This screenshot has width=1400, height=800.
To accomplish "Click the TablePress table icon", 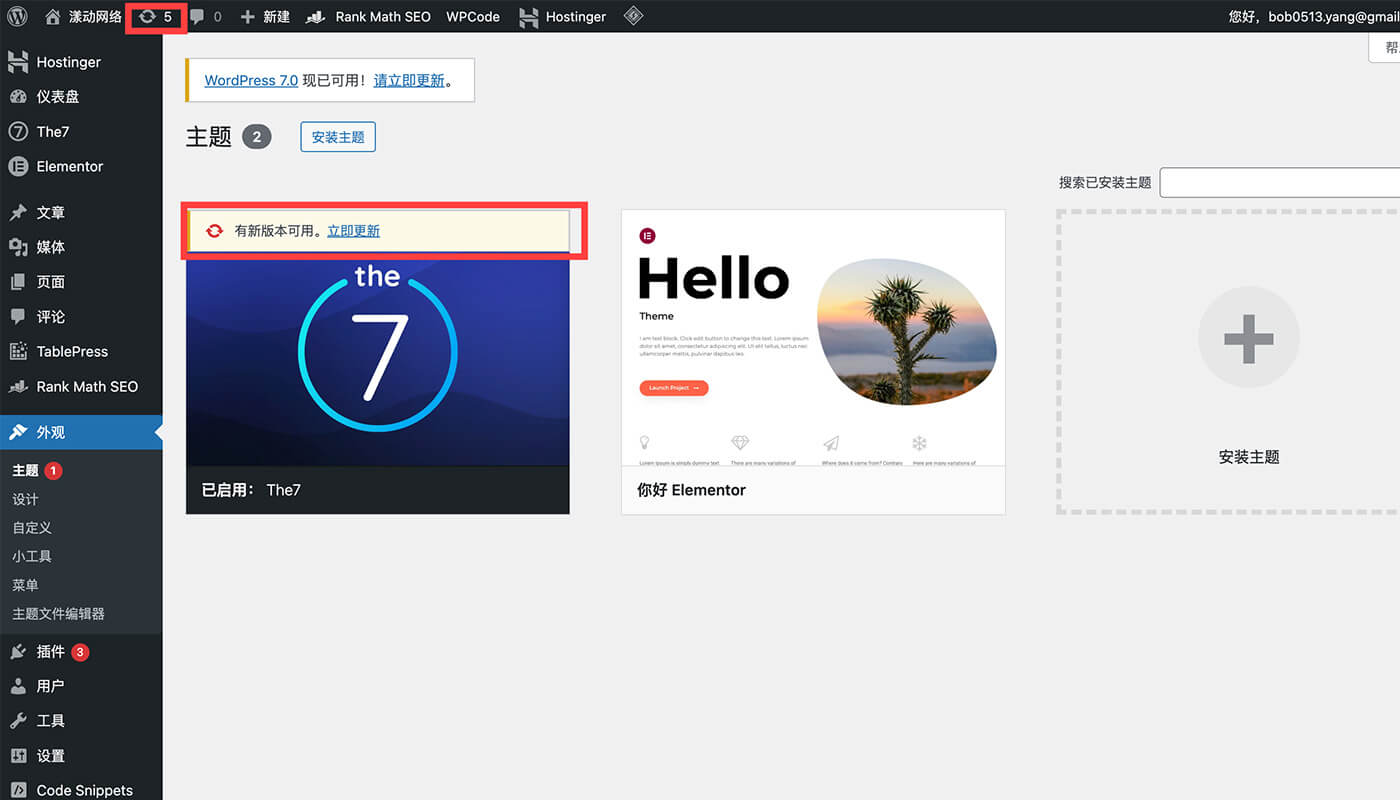I will [x=18, y=352].
